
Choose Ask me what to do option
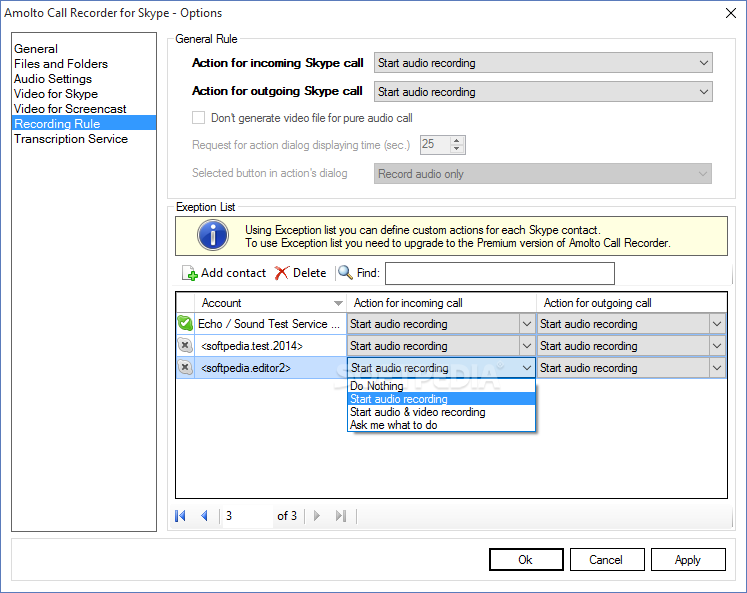(x=442, y=425)
